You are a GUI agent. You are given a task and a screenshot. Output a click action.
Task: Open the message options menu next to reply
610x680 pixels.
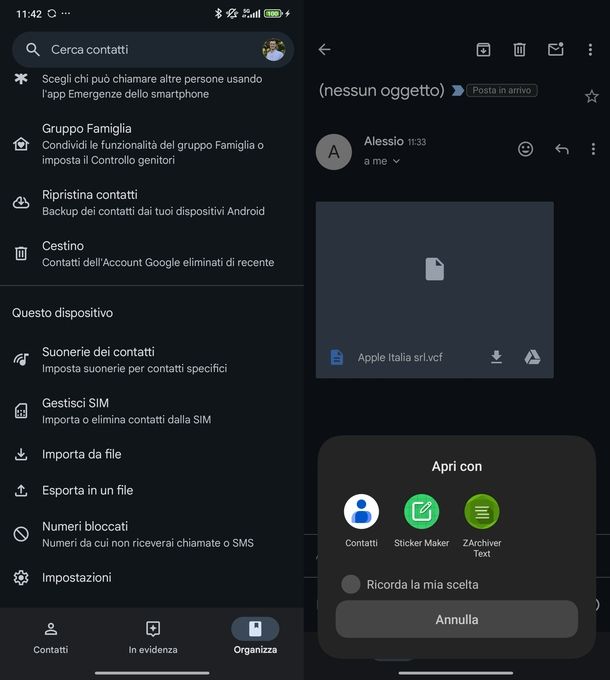[593, 149]
